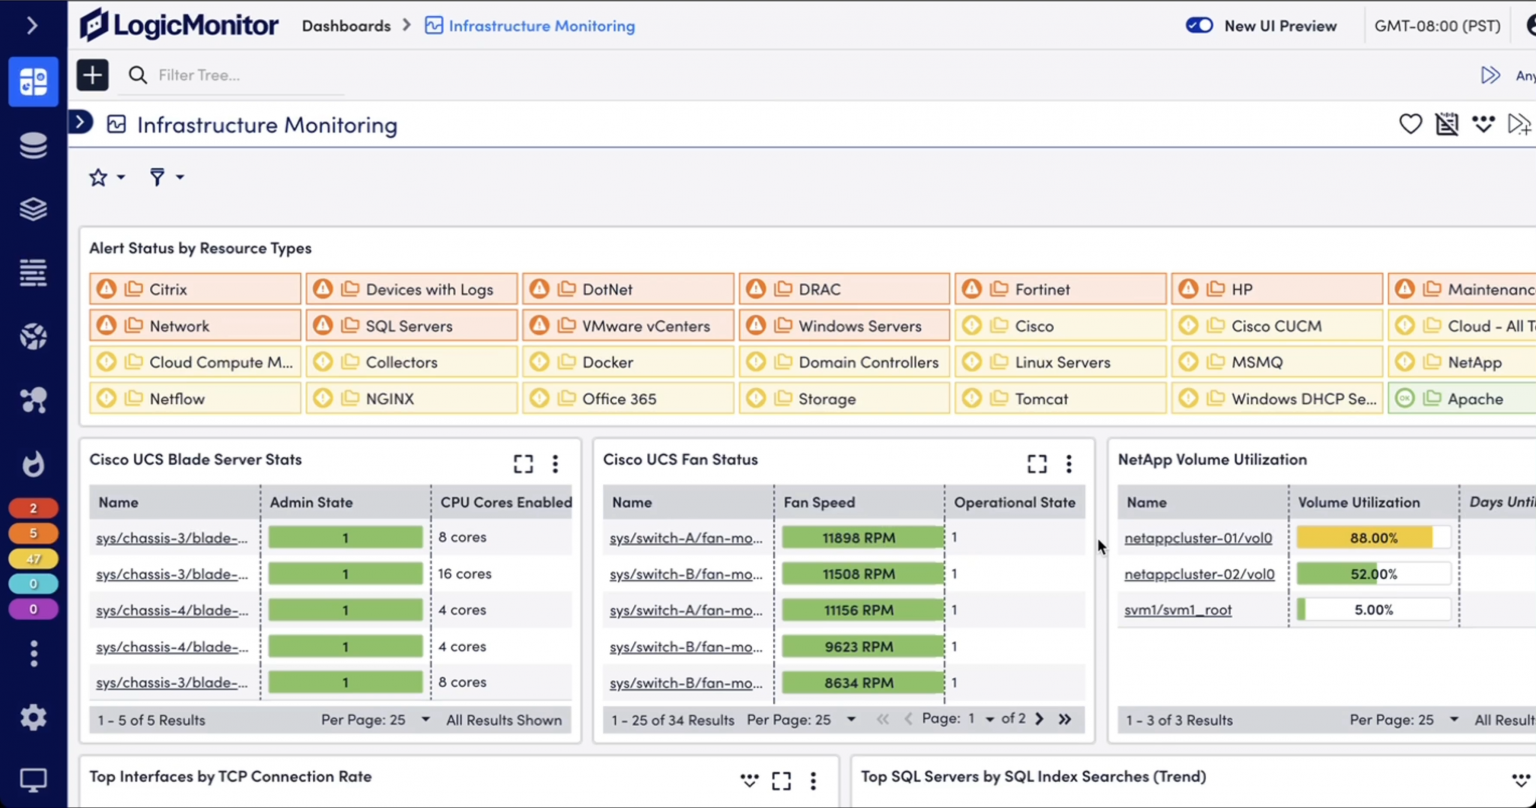The image size is (1536, 808).
Task: Click the LogicMonitor logo in the header
Action: [178, 24]
